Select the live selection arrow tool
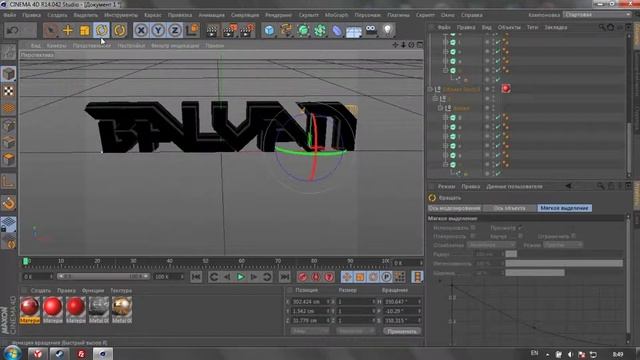Screen dimensions: 640x360 point(51,30)
